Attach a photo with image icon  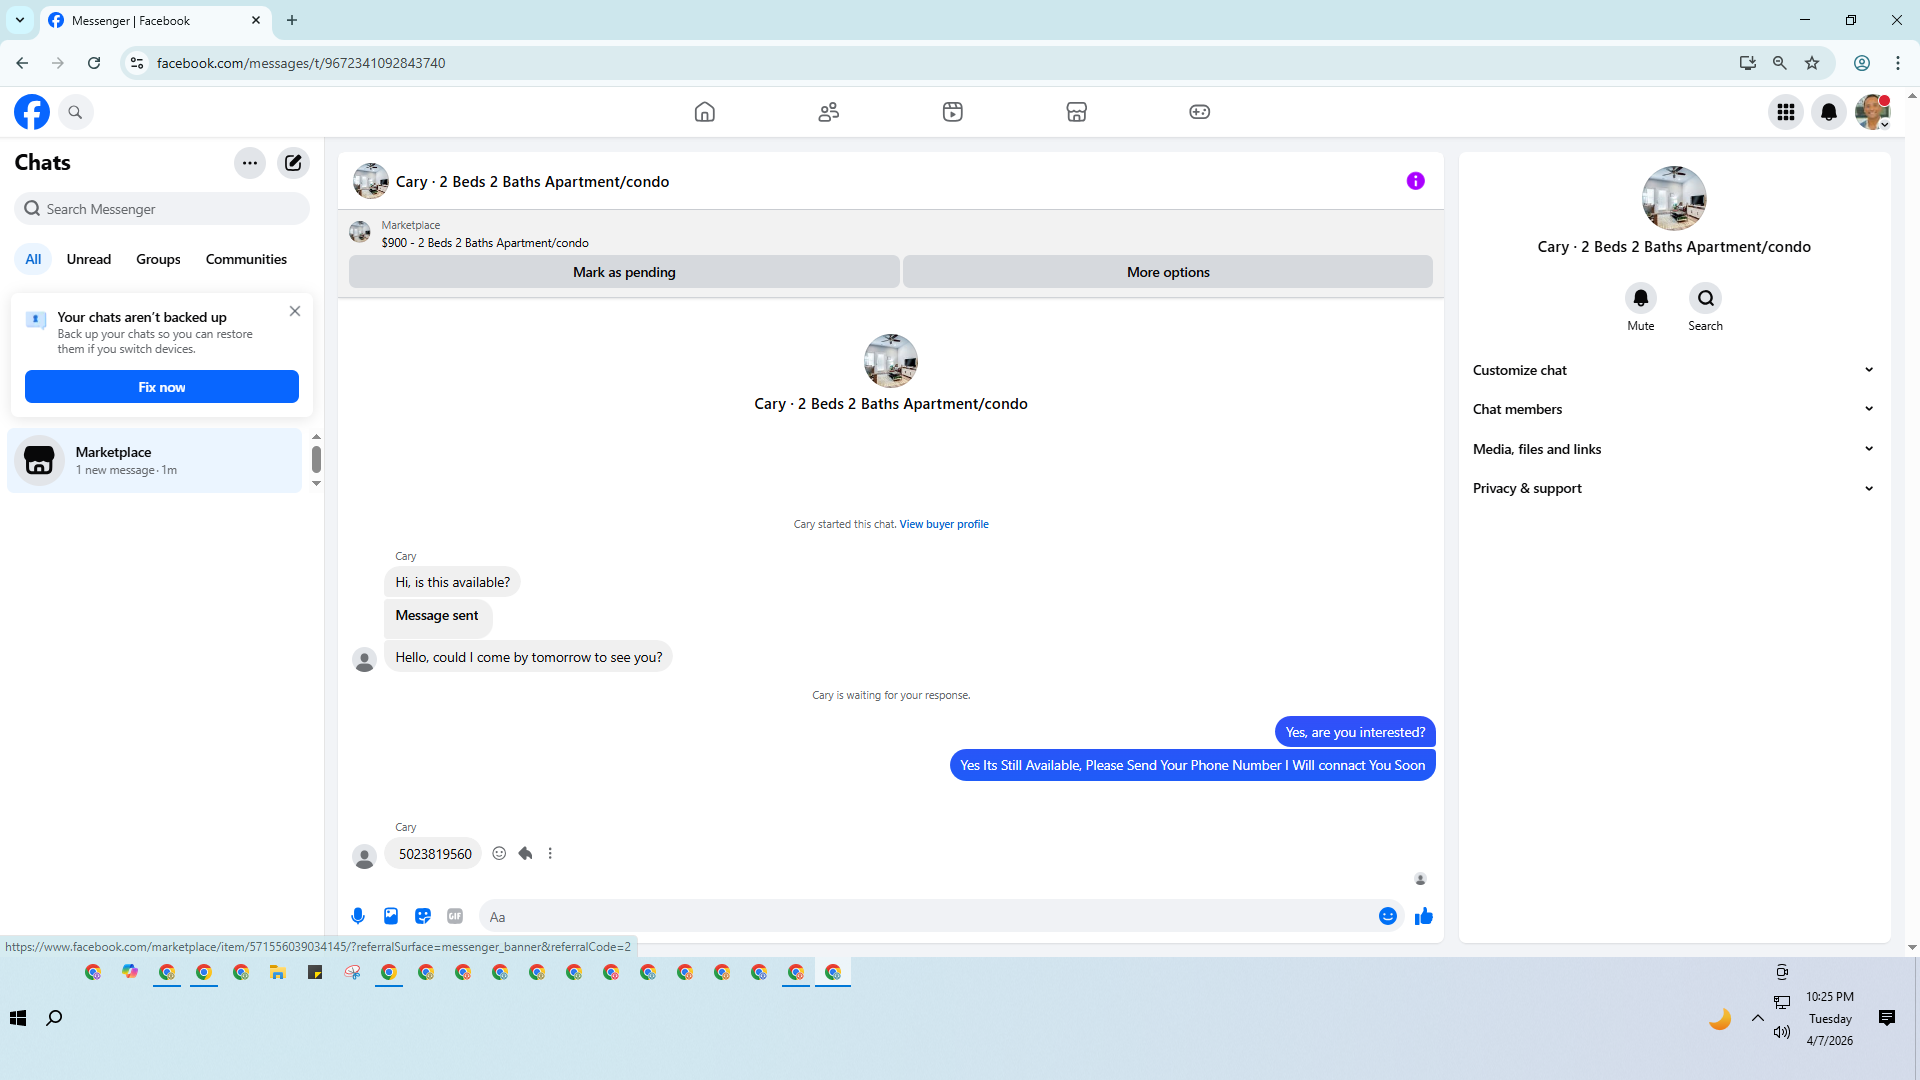click(x=391, y=916)
